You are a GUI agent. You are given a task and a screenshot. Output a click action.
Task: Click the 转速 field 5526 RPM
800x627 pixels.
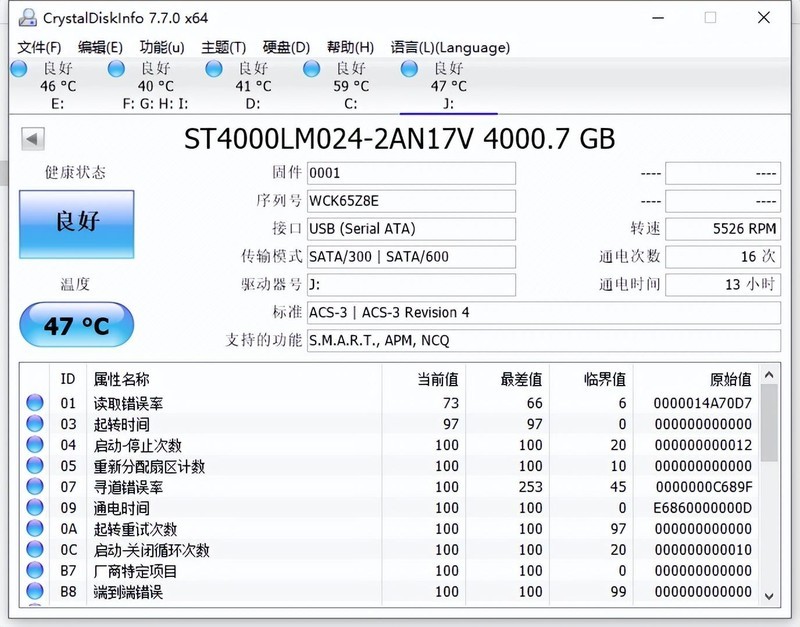723,229
